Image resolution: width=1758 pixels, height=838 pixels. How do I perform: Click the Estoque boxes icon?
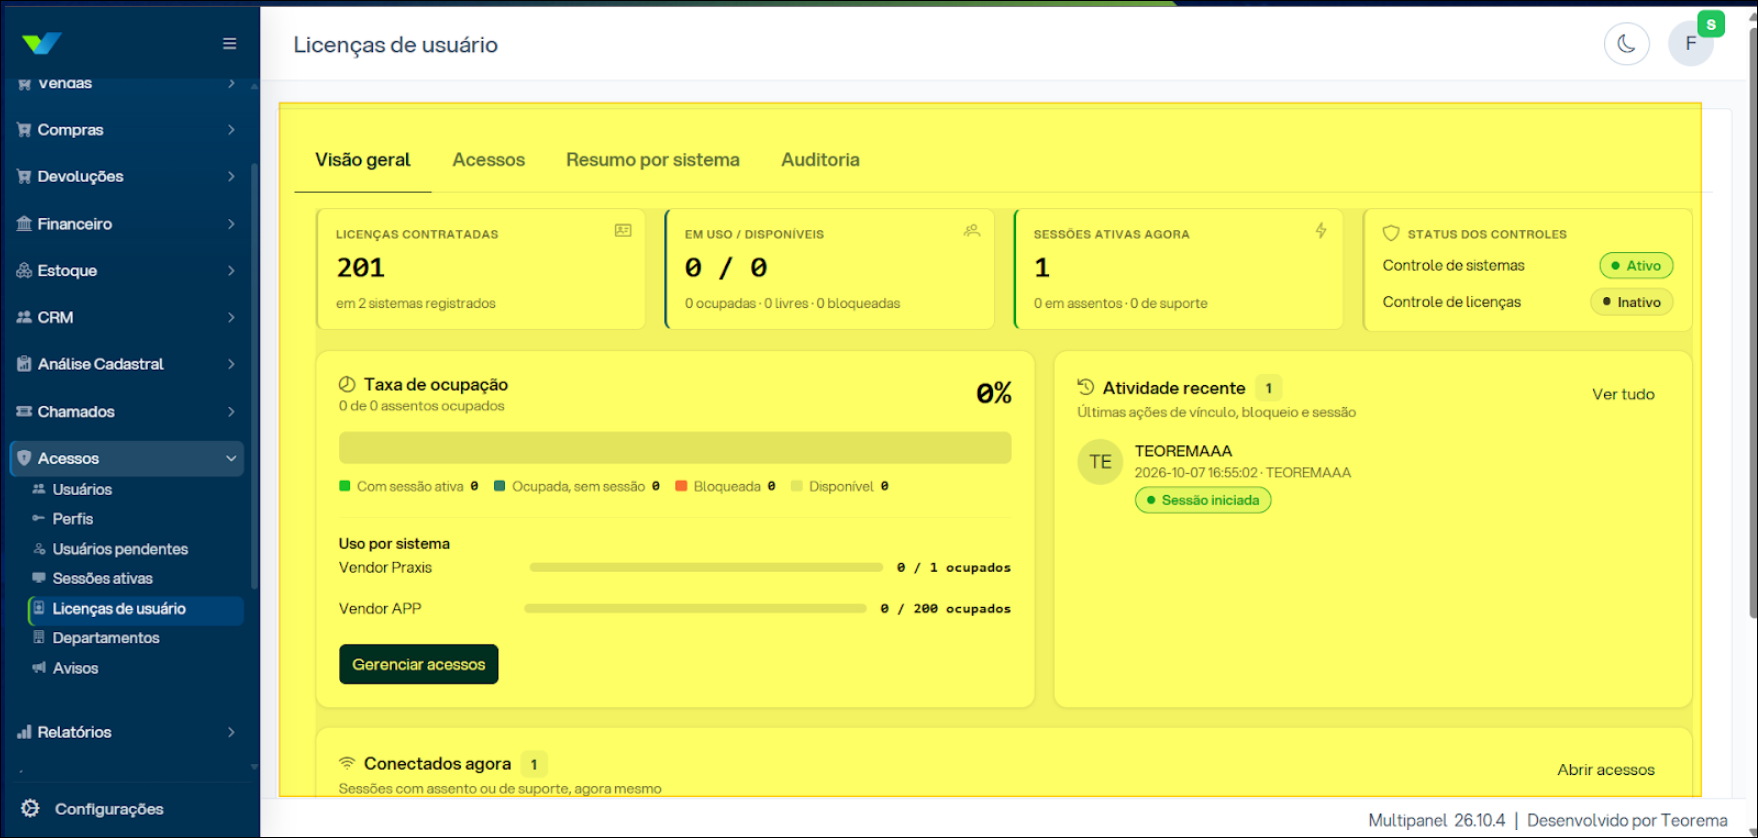click(24, 270)
